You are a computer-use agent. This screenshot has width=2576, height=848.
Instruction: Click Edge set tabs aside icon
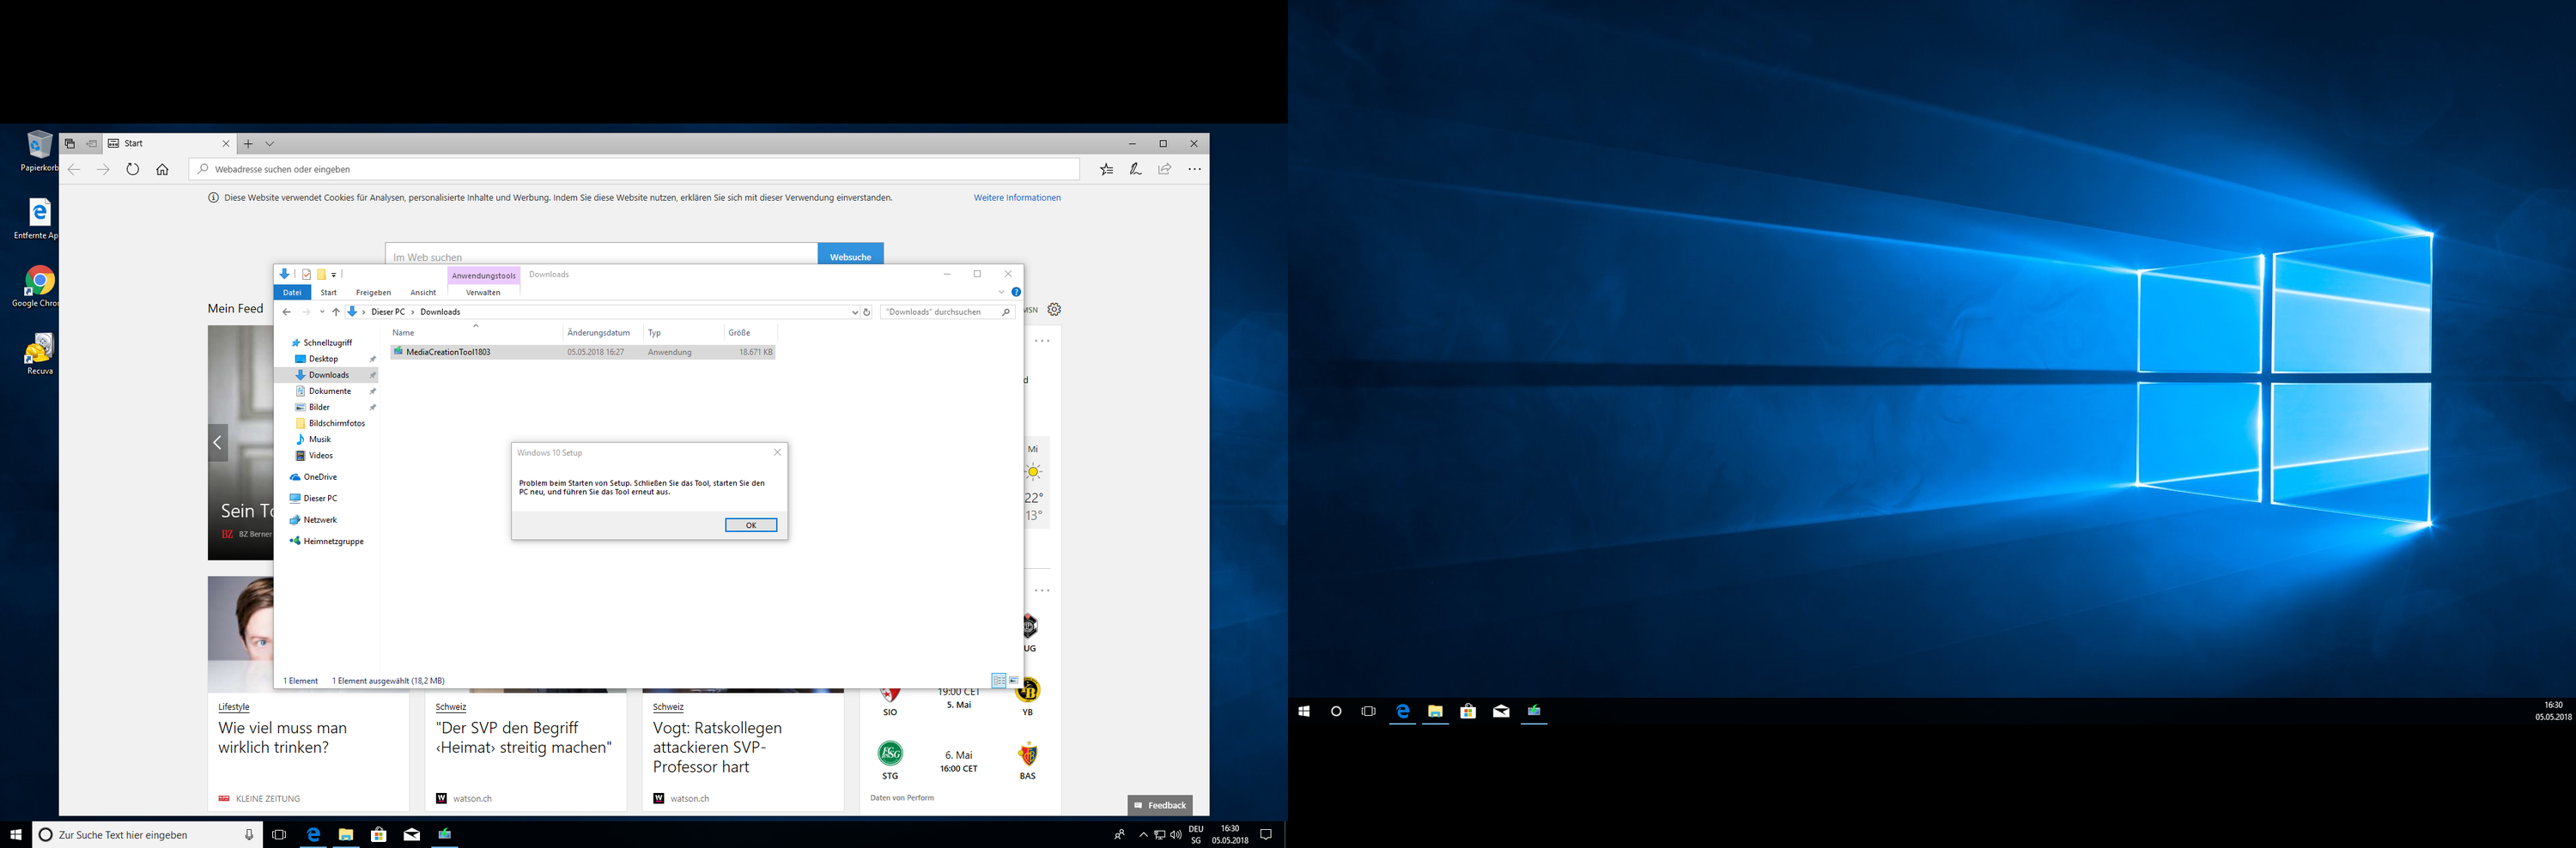[92, 144]
